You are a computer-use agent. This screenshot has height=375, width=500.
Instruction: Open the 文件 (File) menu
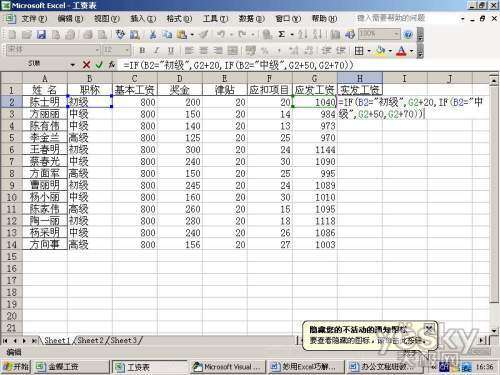click(34, 19)
